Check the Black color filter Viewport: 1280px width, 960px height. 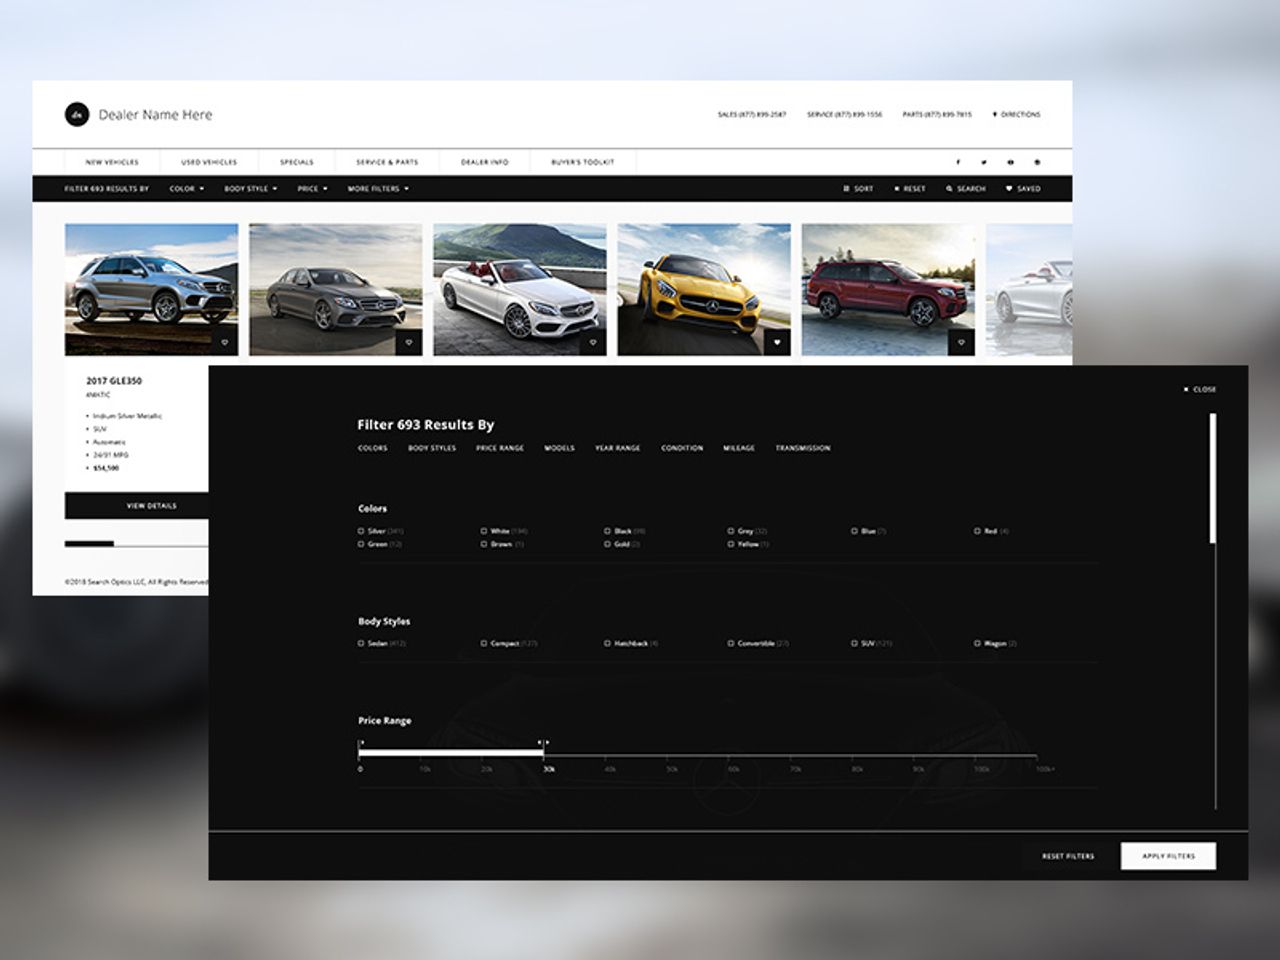pos(607,531)
